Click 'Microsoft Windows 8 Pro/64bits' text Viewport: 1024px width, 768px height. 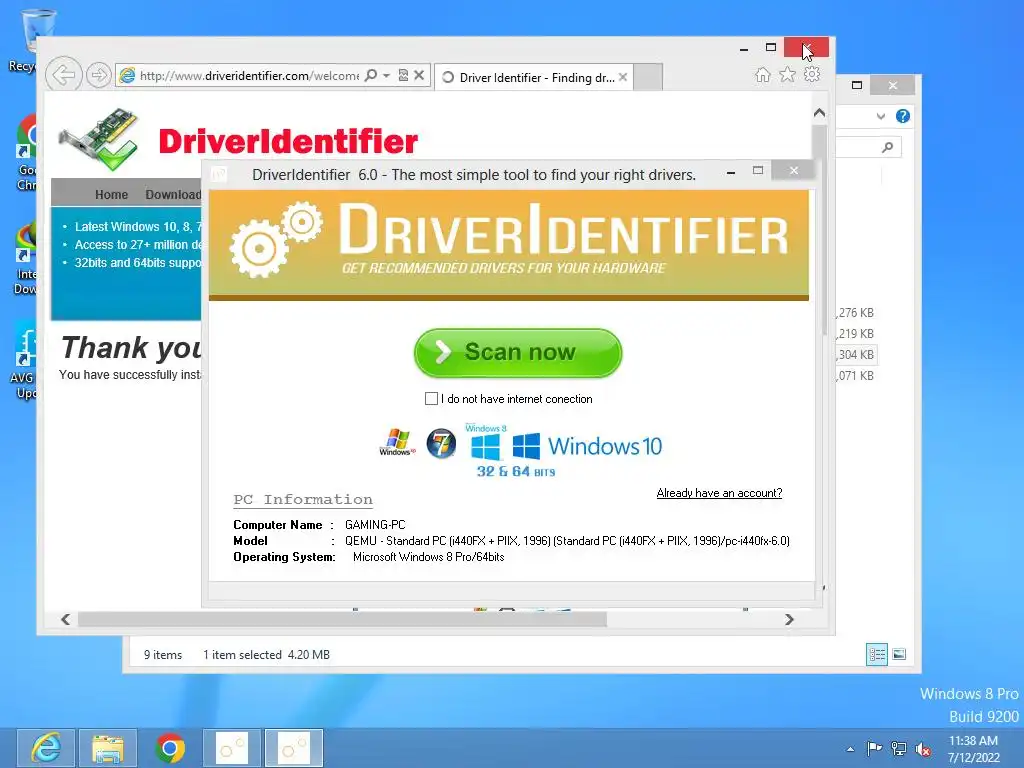428,557
